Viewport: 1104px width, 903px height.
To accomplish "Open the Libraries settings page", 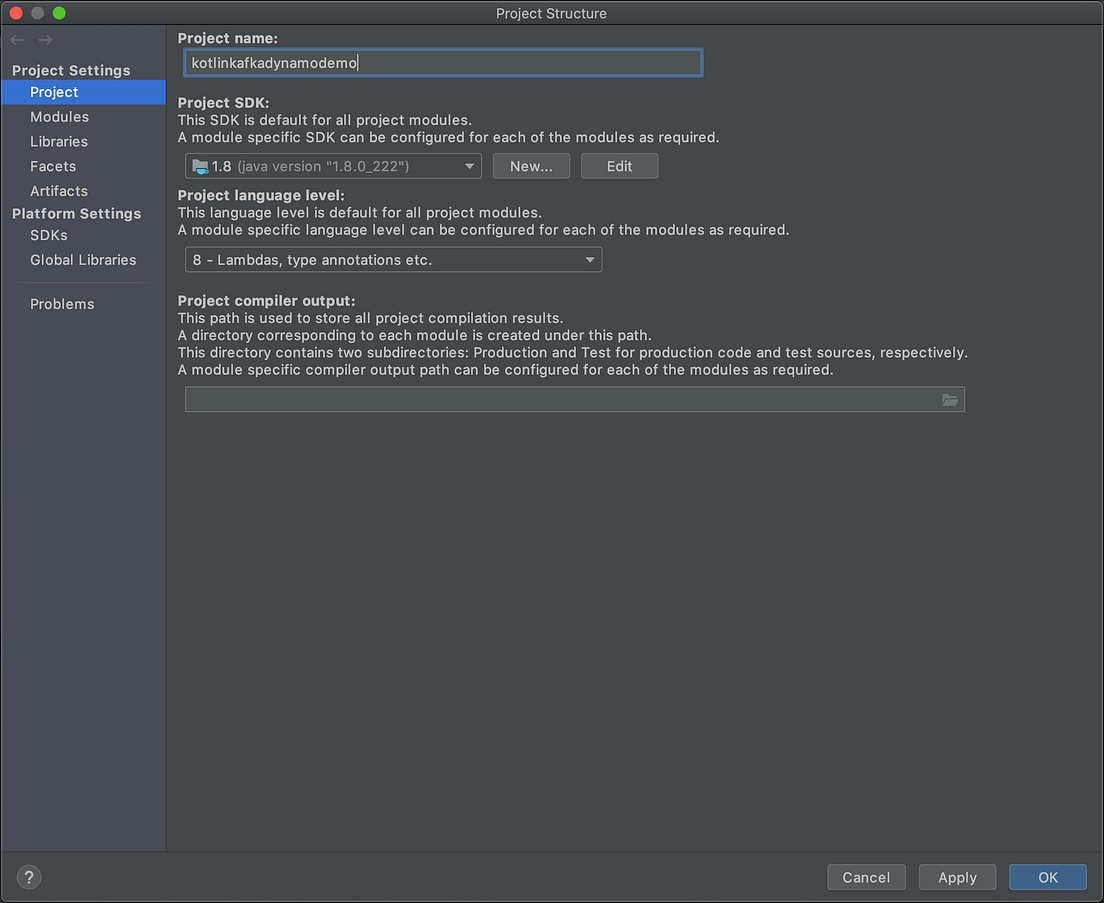I will (59, 141).
